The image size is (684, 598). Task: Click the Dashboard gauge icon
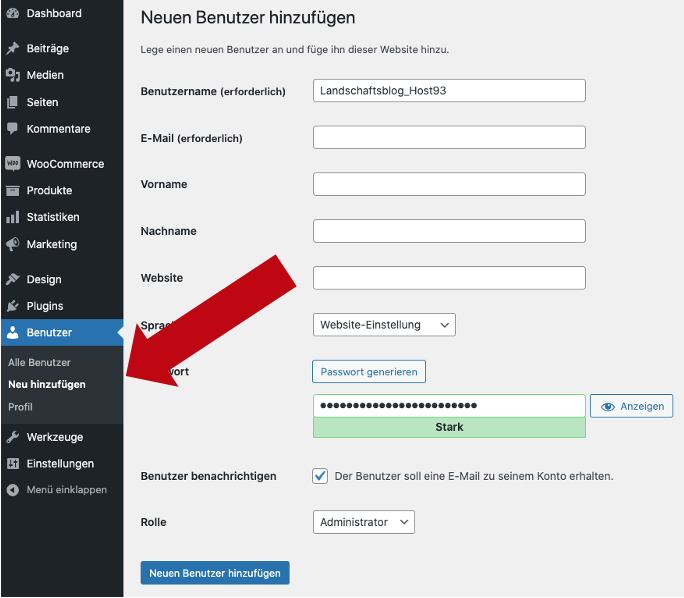(x=13, y=13)
